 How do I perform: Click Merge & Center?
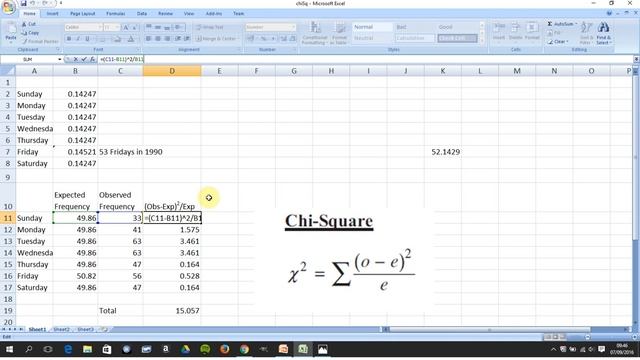click(x=216, y=39)
